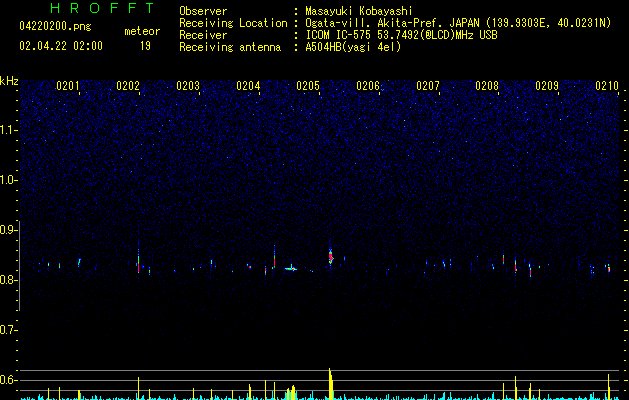Click the date stamp 02.04.22 02:00

61,46
